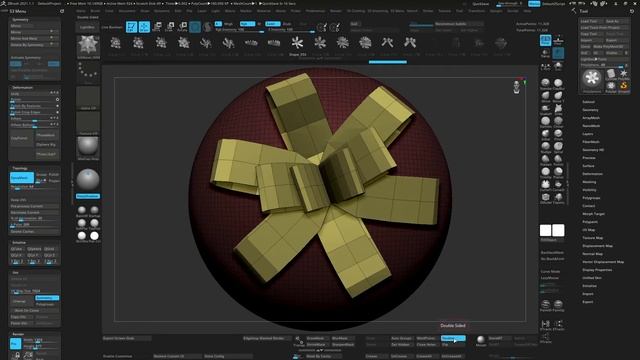Viewport: 640px width, 360px height.
Task: Toggle Rgb channel mode
Action: pyautogui.click(x=247, y=24)
